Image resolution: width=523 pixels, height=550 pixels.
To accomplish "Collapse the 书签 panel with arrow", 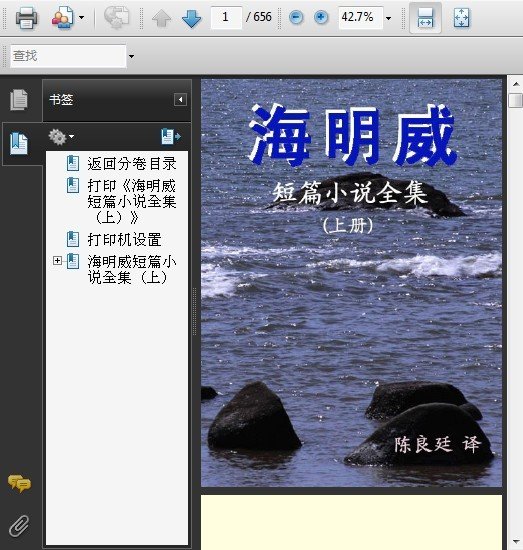I will tap(180, 100).
